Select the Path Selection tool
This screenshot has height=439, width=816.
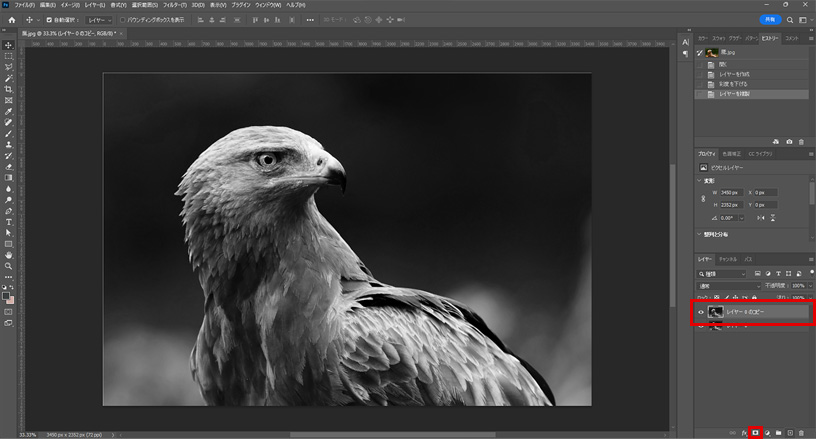(x=8, y=233)
